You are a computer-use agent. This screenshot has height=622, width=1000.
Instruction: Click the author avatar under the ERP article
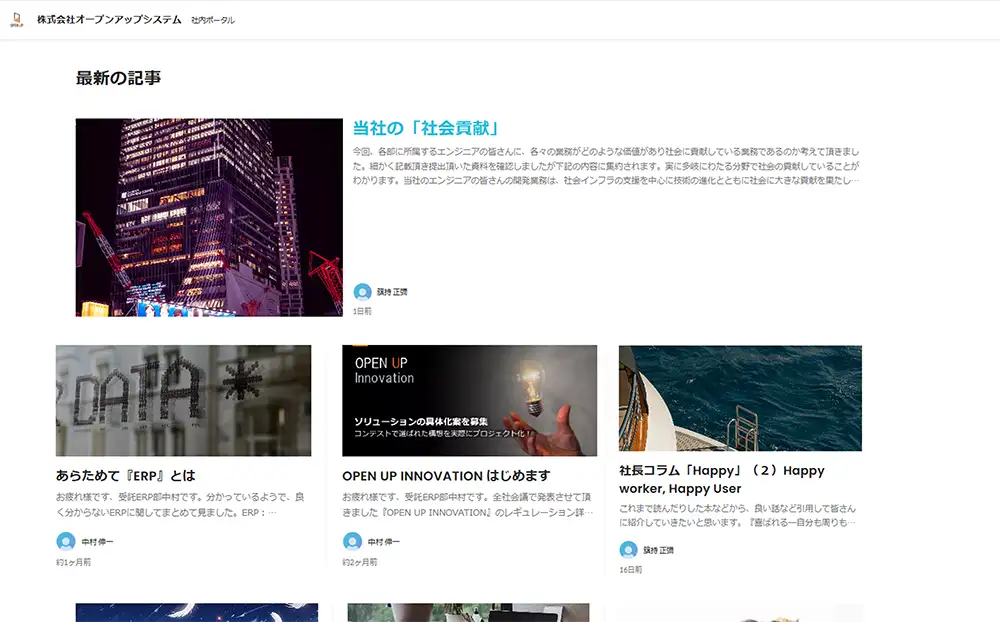(x=66, y=542)
